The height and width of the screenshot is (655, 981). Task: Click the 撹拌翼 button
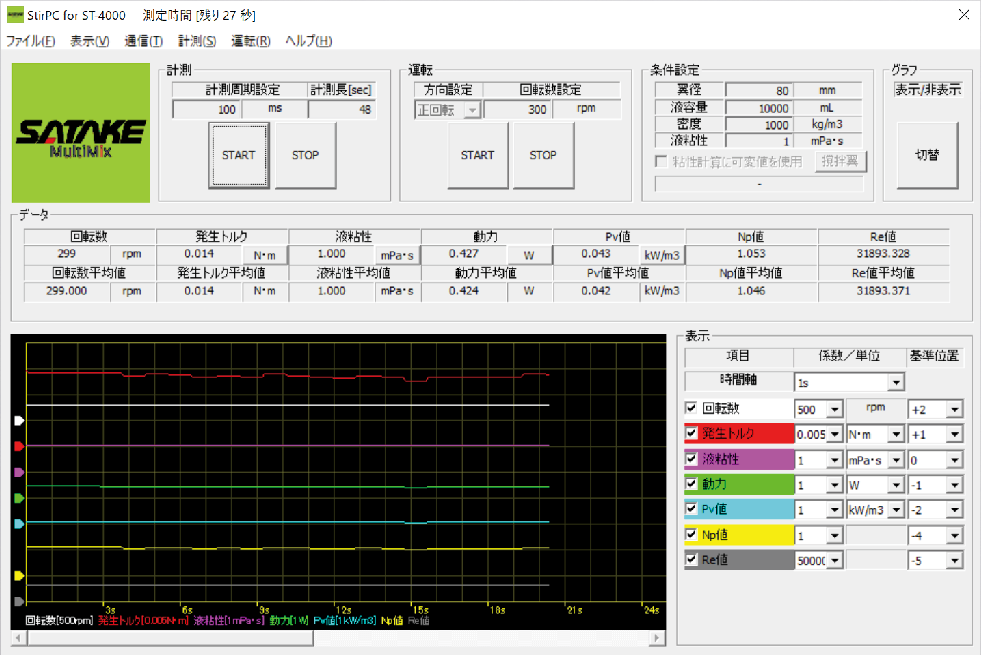point(840,161)
